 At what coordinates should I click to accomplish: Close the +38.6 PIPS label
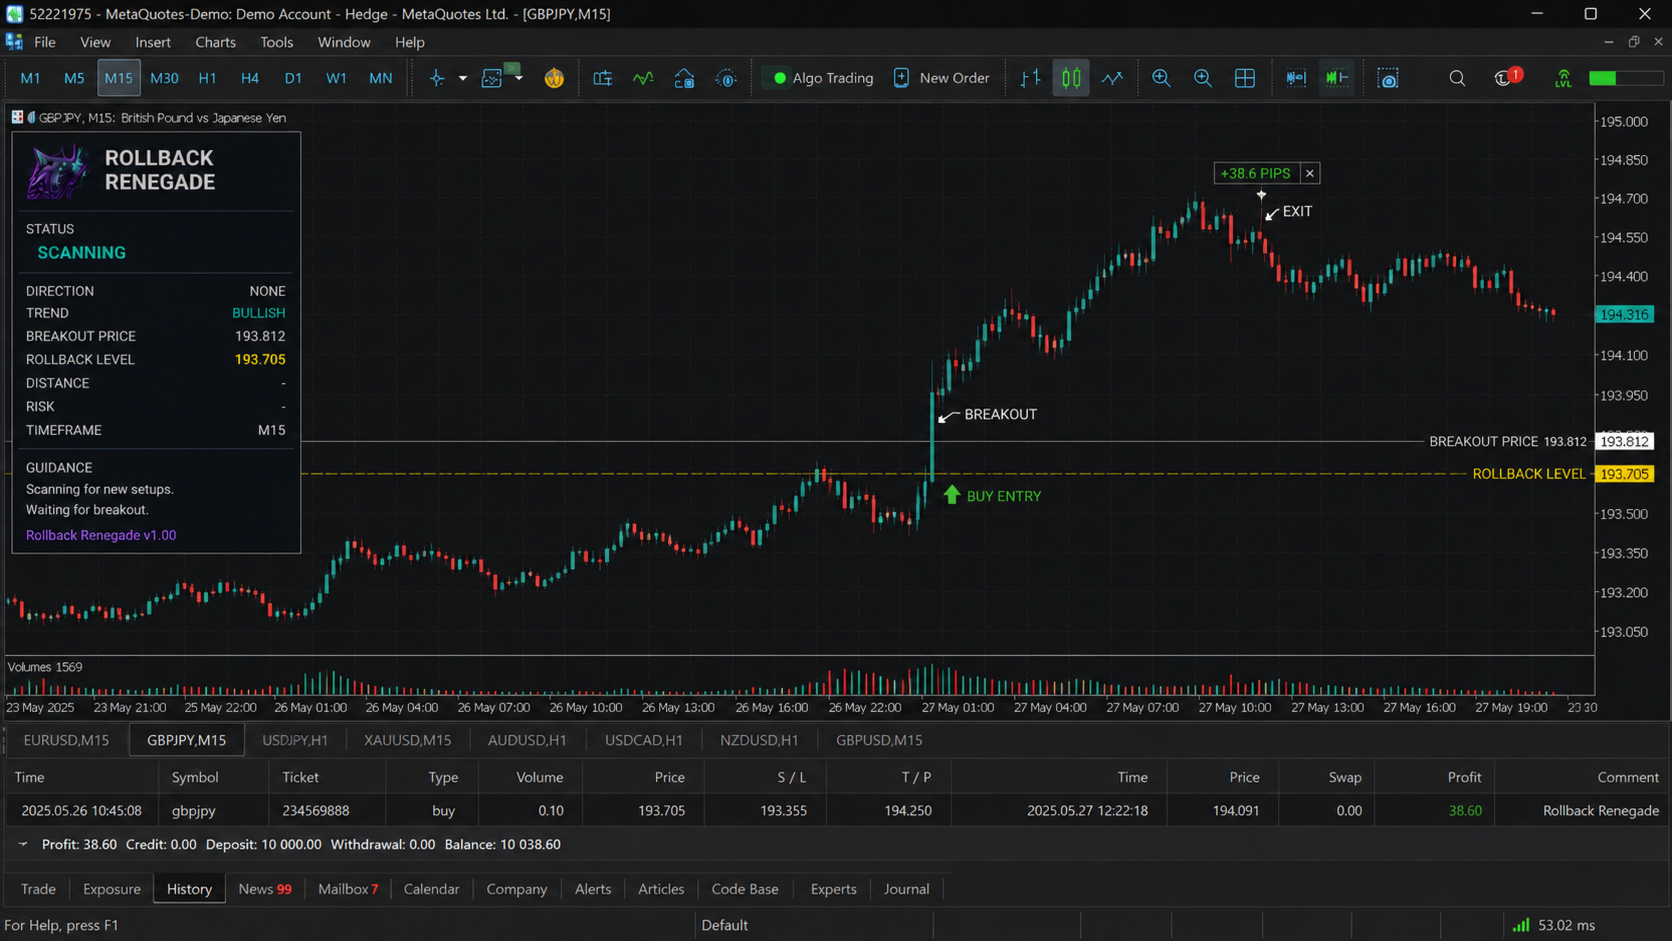point(1310,173)
